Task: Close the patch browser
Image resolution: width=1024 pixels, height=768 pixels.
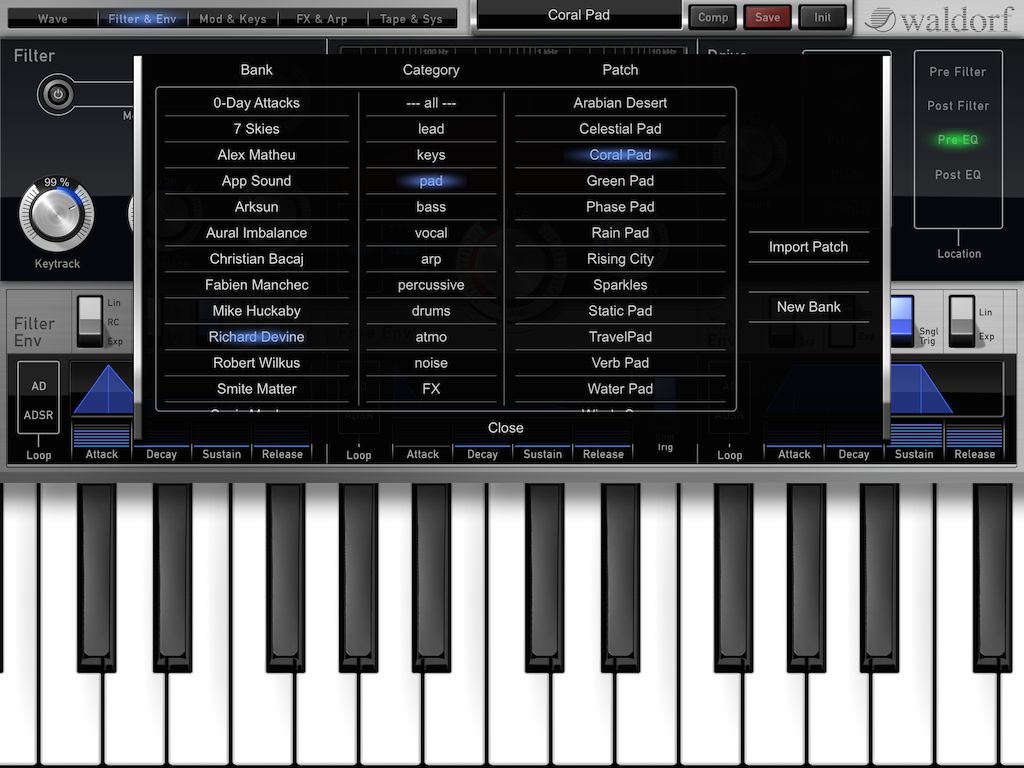Action: click(505, 428)
